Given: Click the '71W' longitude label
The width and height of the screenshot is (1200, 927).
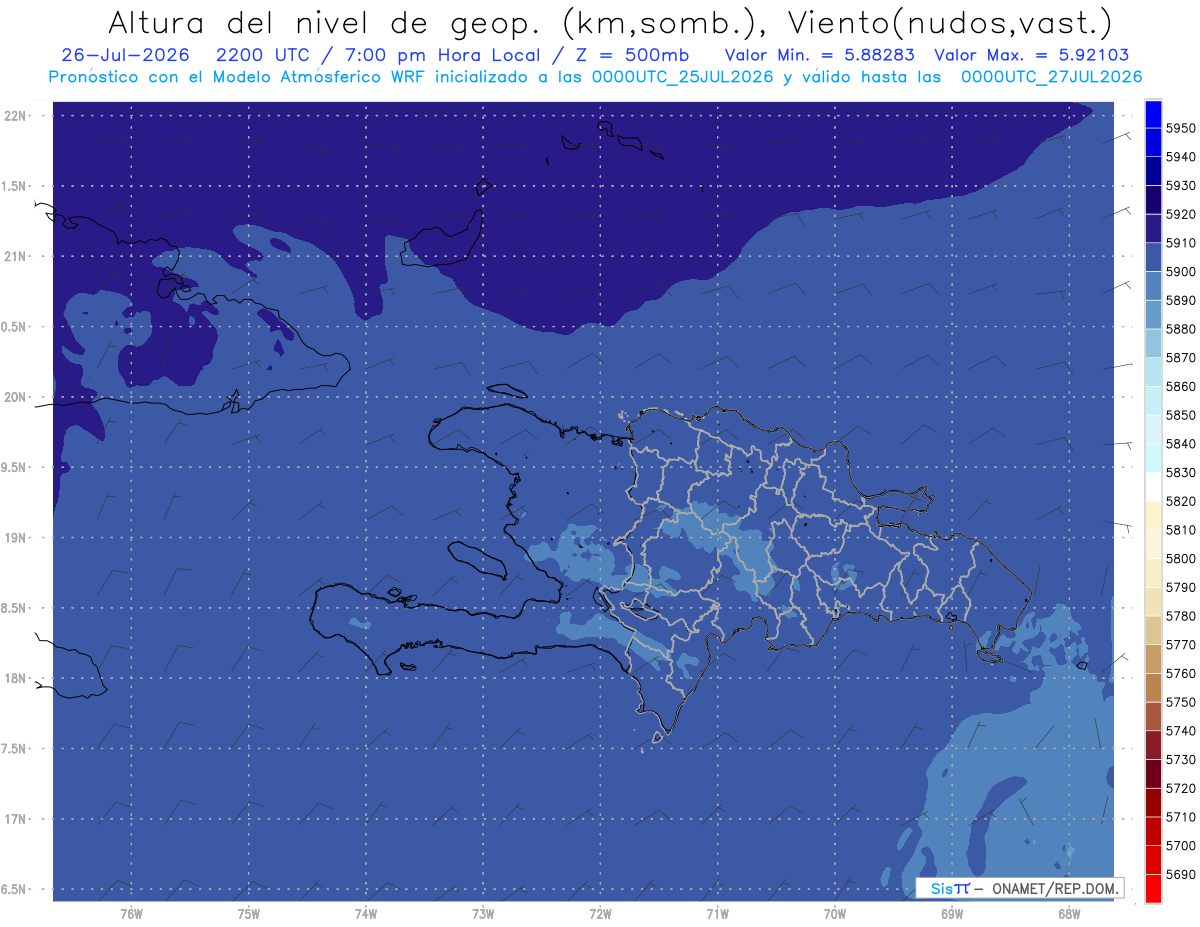Looking at the screenshot, I should pos(717,913).
